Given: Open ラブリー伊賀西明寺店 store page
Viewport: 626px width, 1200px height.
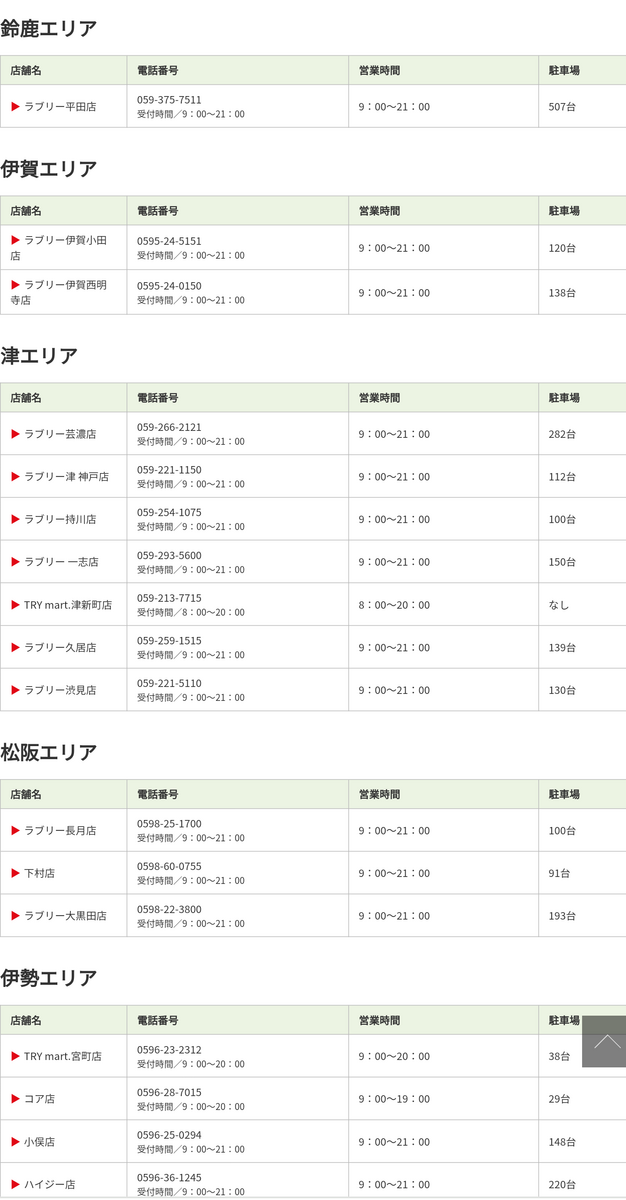Looking at the screenshot, I should tap(59, 292).
